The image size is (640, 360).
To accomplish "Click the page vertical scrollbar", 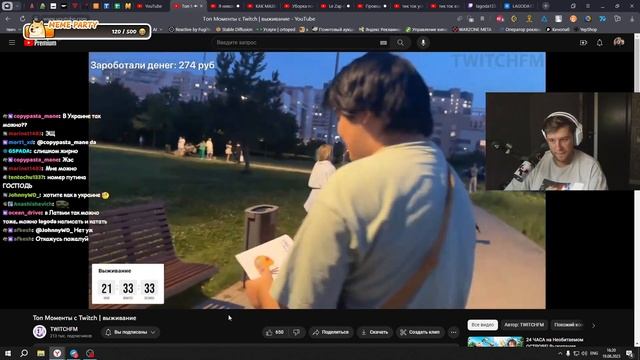I will tap(637, 190).
